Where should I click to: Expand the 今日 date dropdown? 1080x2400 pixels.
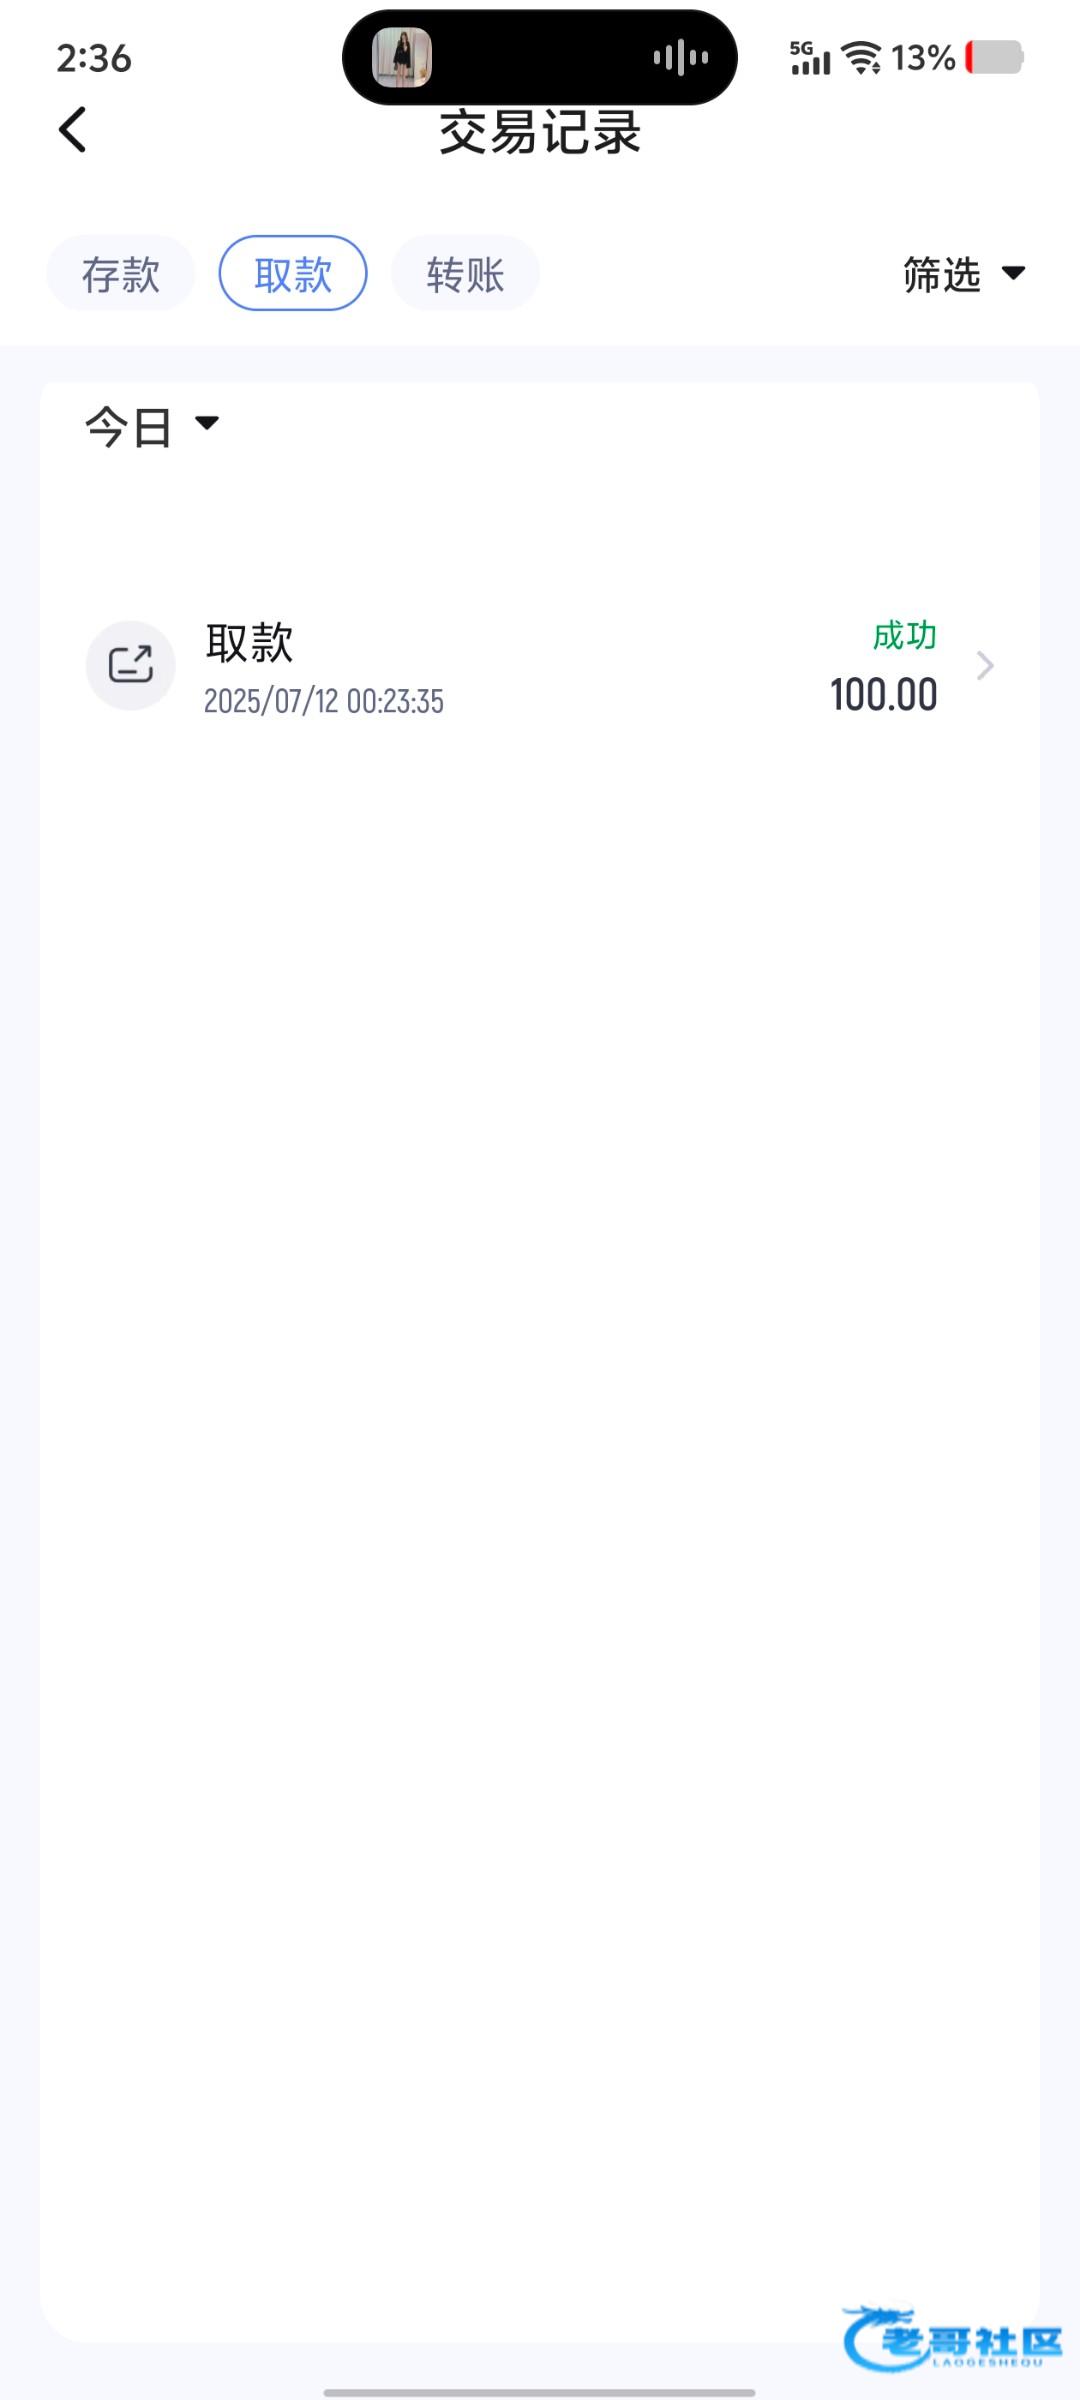pyautogui.click(x=152, y=427)
